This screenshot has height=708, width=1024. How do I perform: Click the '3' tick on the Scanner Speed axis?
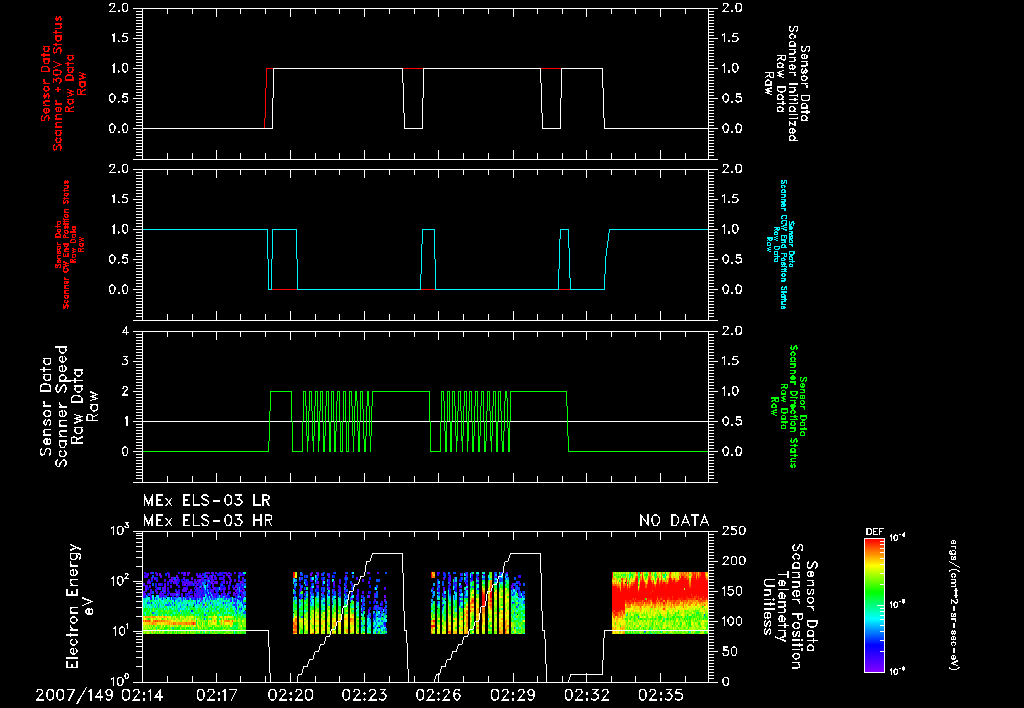coord(125,361)
